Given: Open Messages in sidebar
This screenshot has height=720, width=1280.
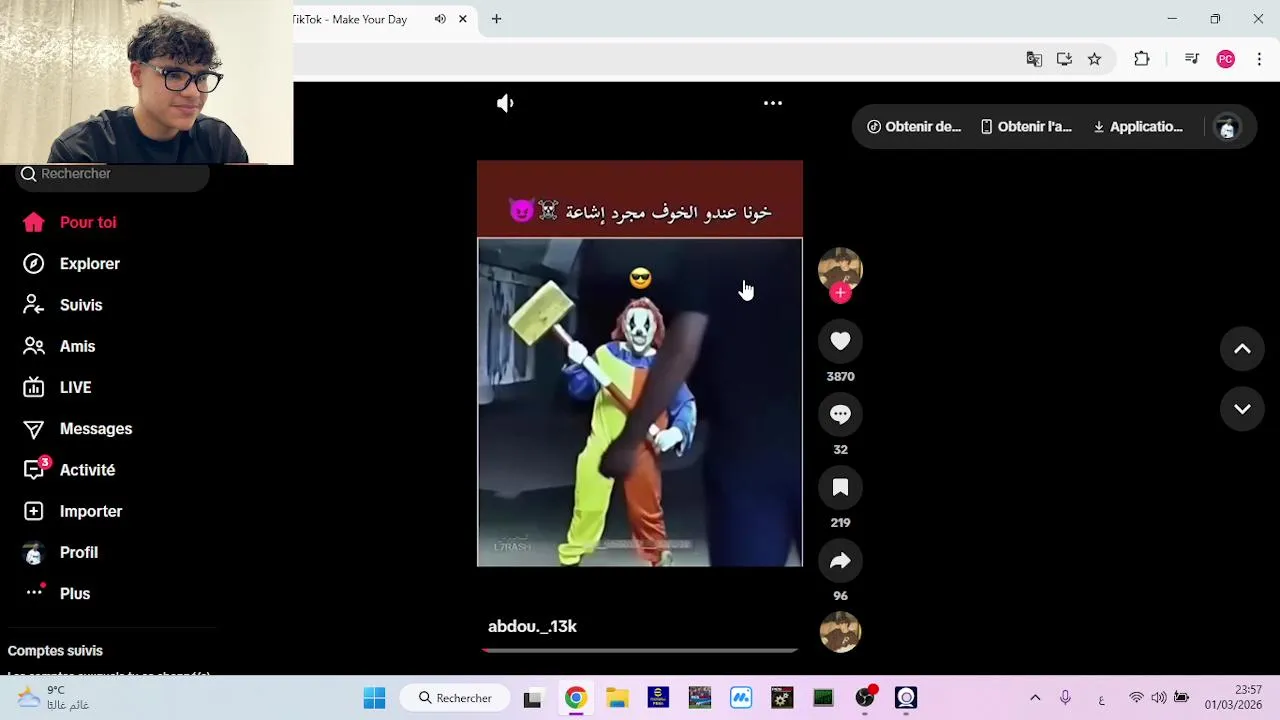Looking at the screenshot, I should 77,429.
